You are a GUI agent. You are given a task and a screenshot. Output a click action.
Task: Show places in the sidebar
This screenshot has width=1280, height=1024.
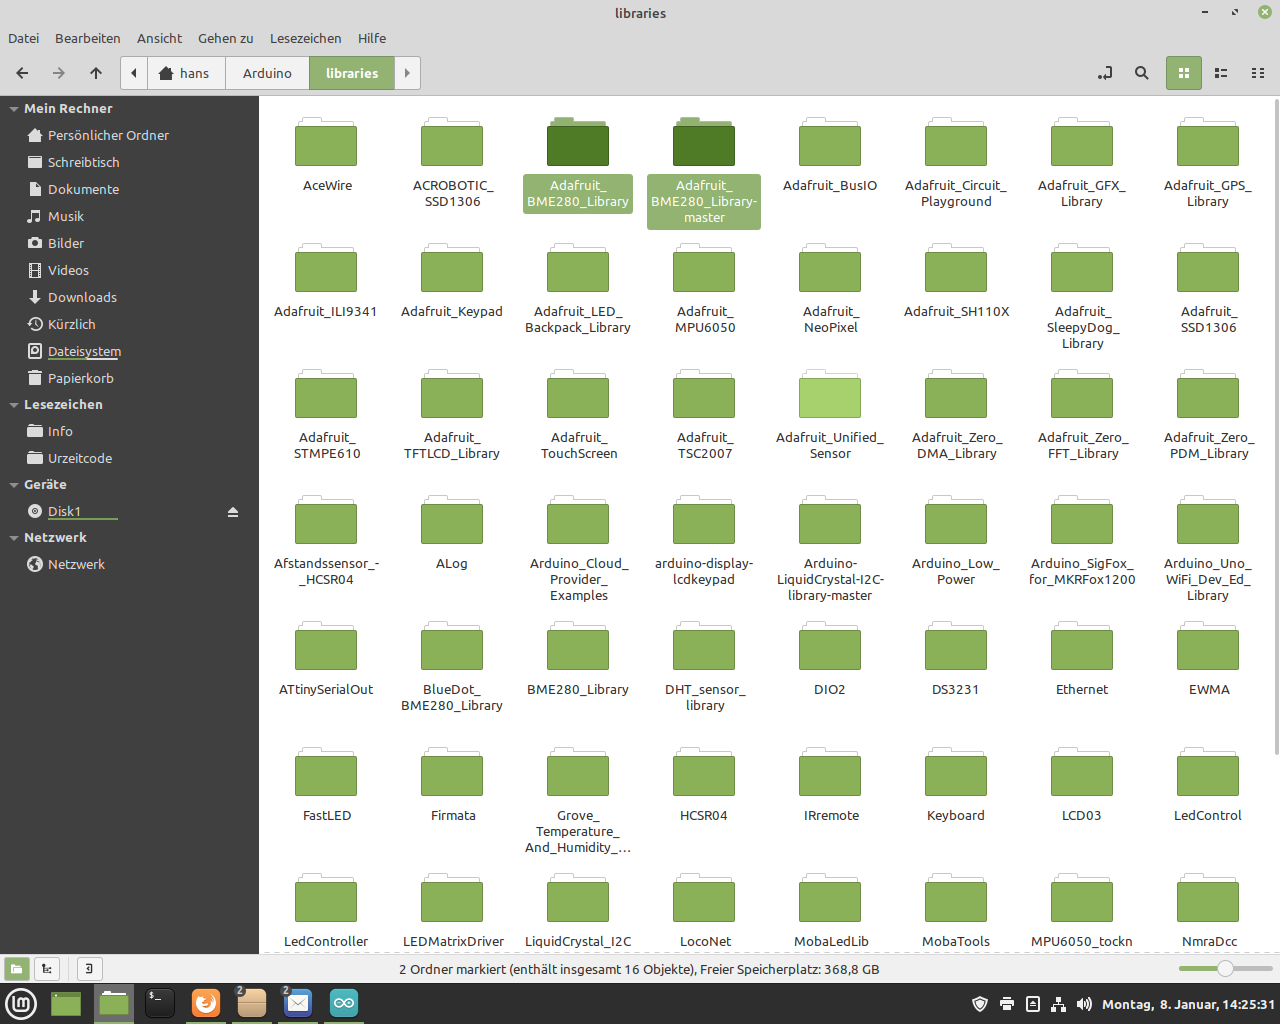[17, 969]
